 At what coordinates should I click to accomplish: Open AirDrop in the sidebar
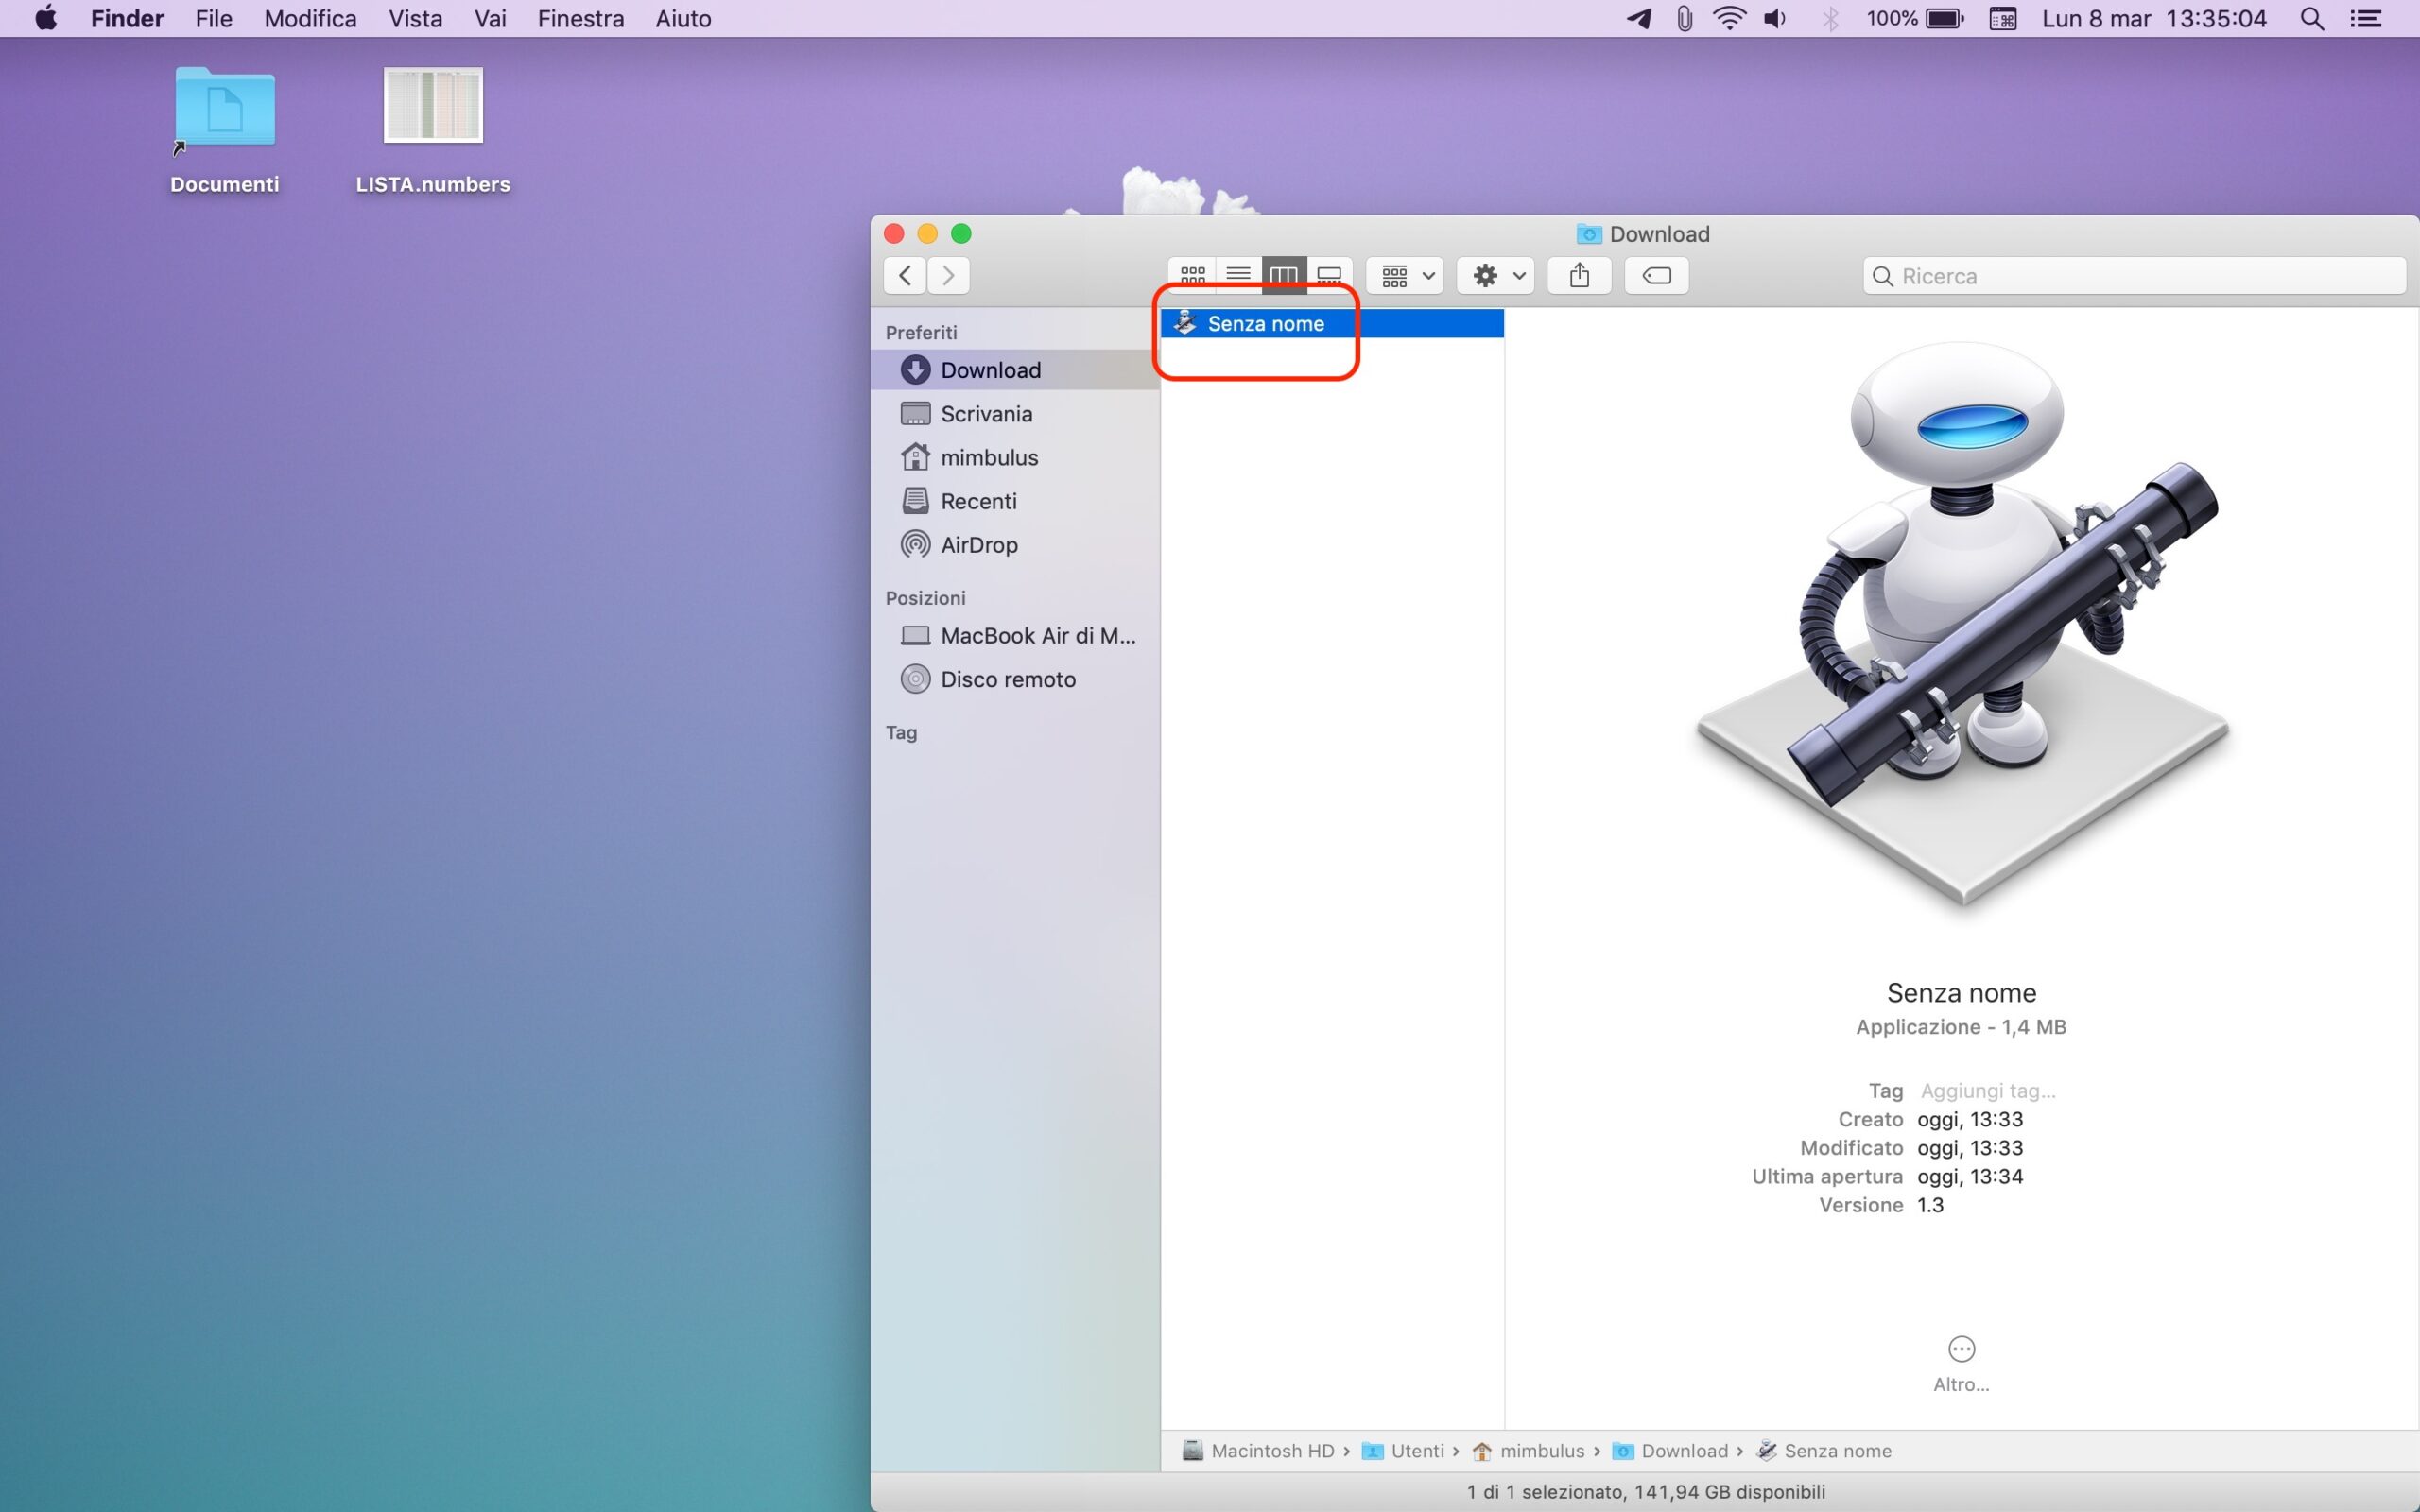click(x=978, y=545)
